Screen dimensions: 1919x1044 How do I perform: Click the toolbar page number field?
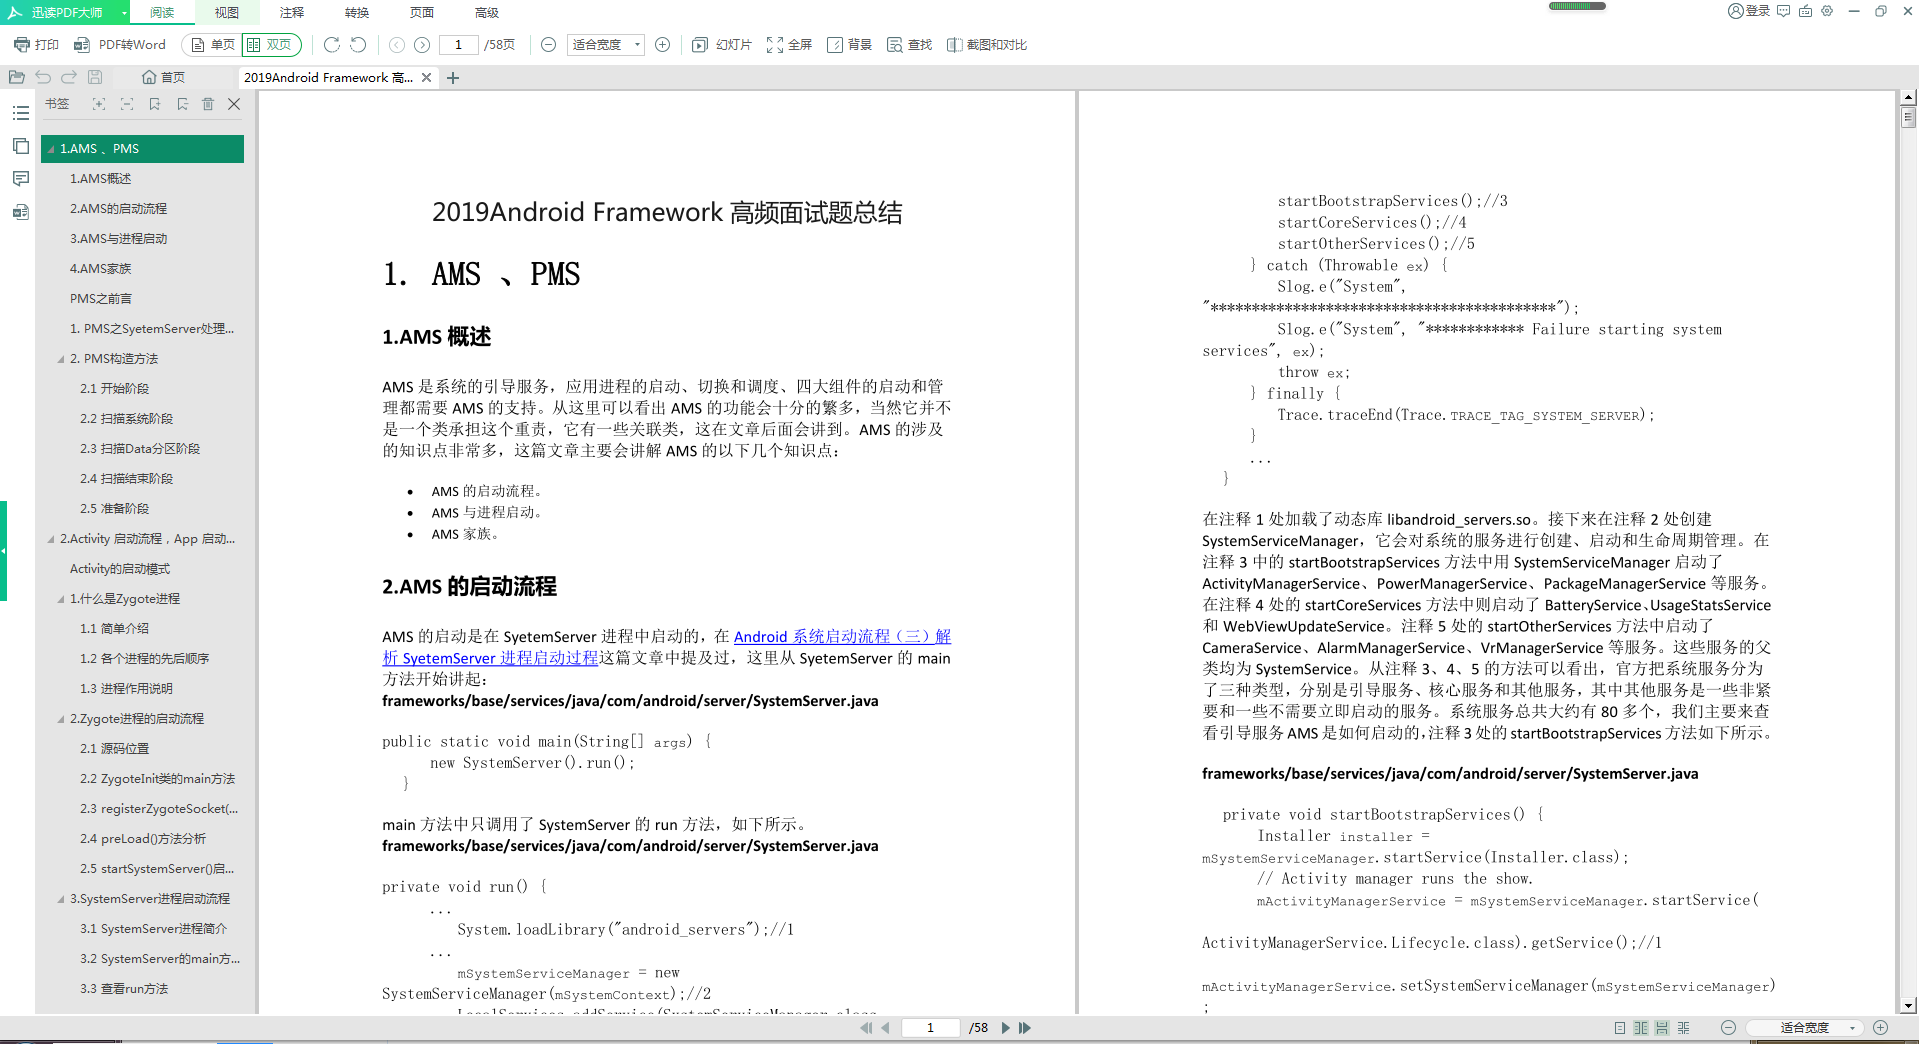(x=458, y=45)
